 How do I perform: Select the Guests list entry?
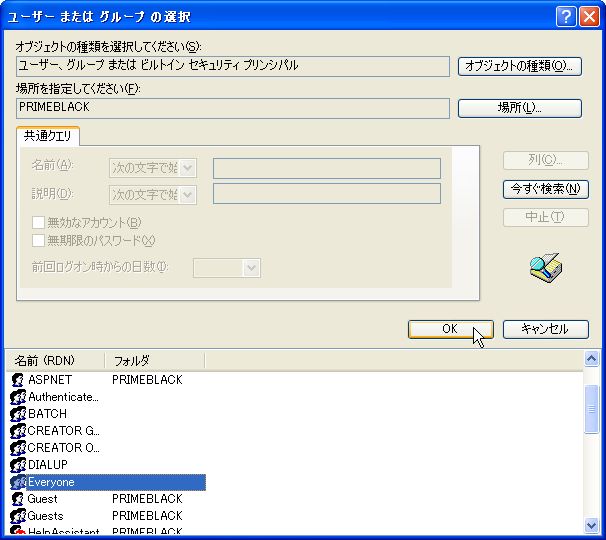click(x=45, y=516)
